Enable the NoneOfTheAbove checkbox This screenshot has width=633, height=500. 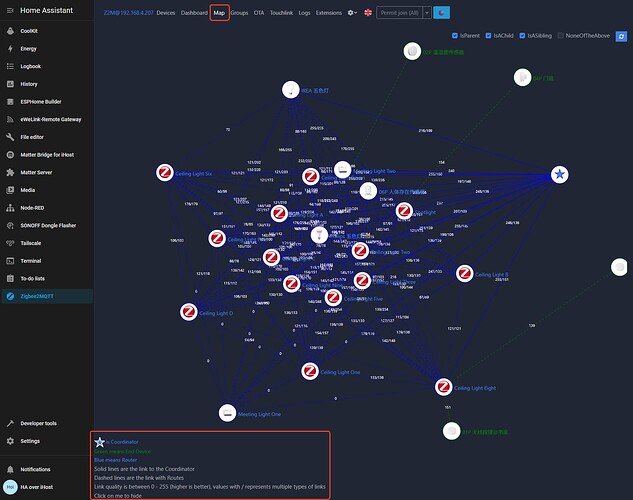coord(560,36)
